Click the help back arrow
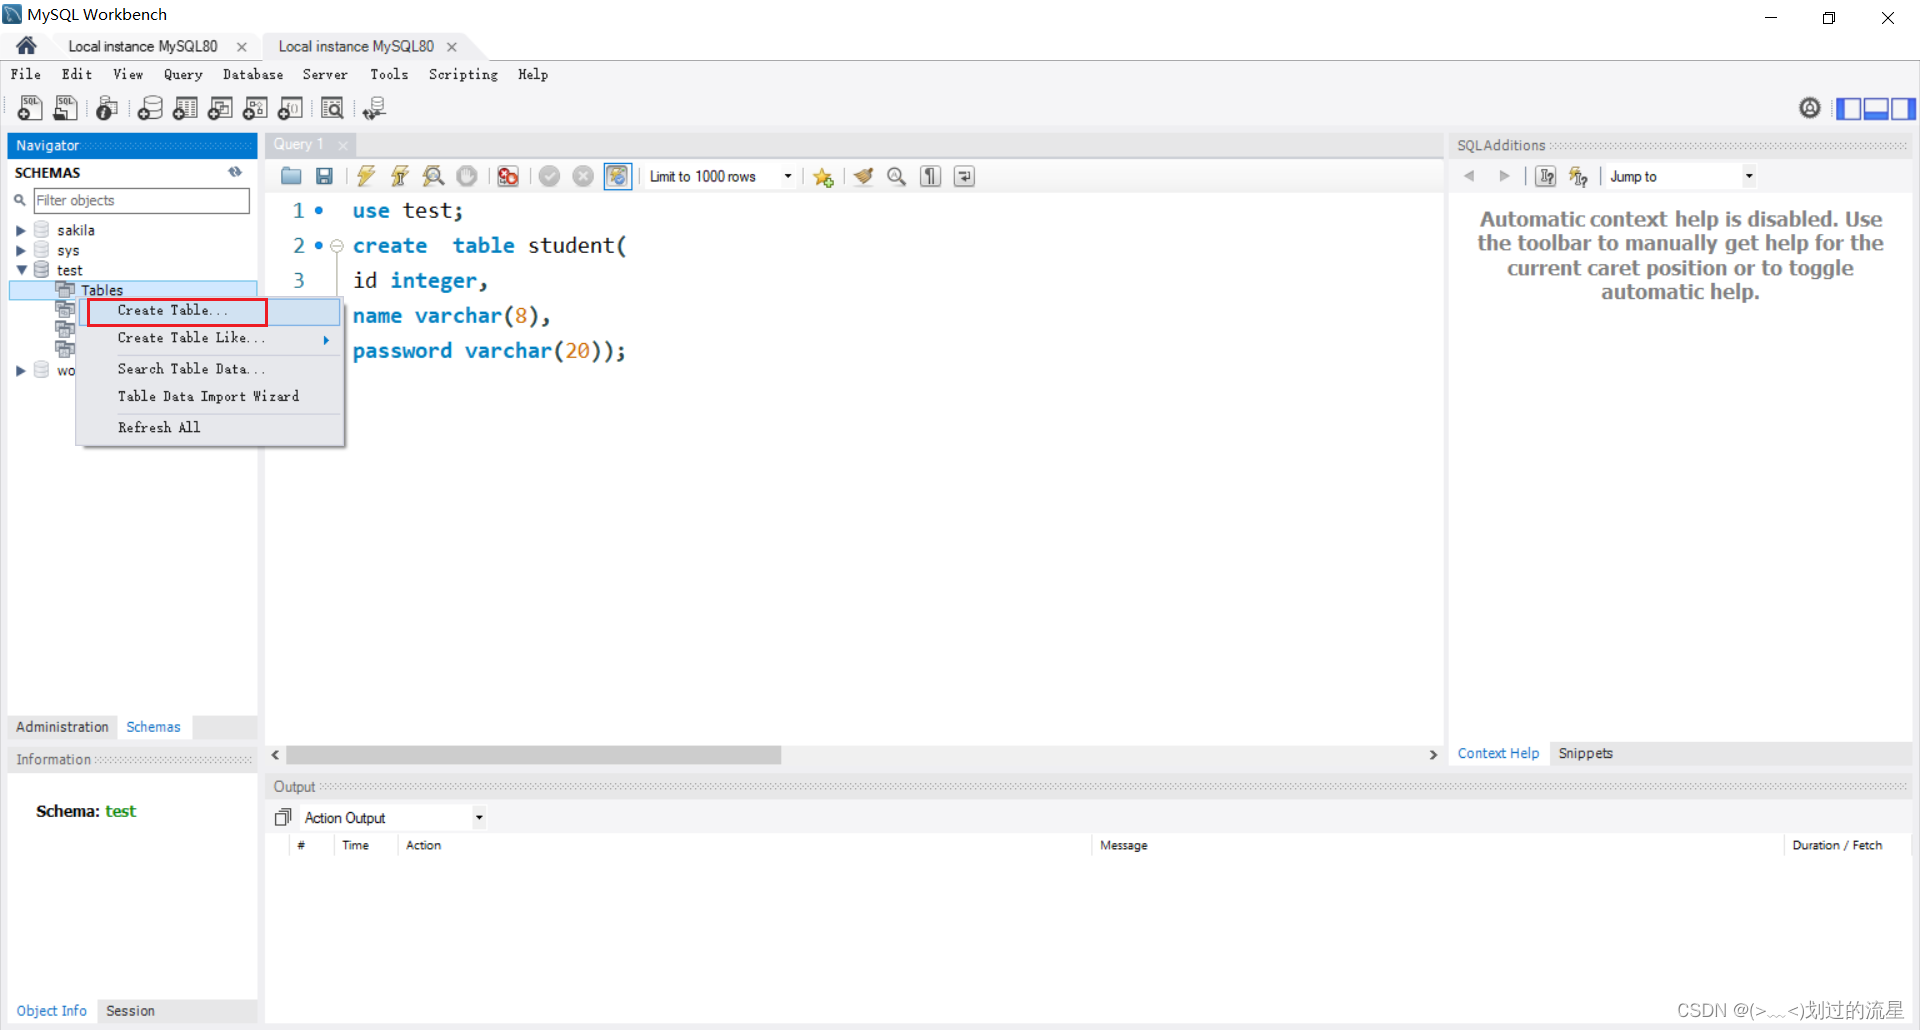Screen dimensions: 1920x1030 click(1469, 176)
